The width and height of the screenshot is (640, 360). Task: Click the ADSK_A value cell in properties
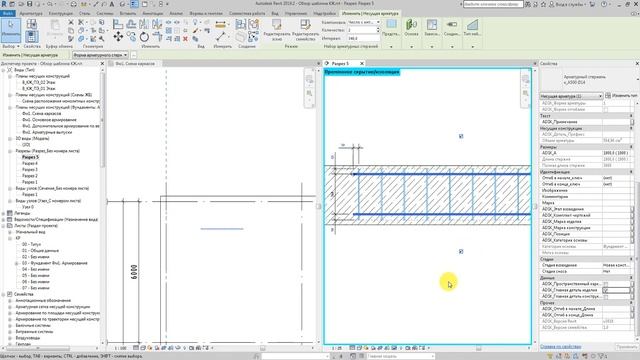pyautogui.click(x=616, y=153)
